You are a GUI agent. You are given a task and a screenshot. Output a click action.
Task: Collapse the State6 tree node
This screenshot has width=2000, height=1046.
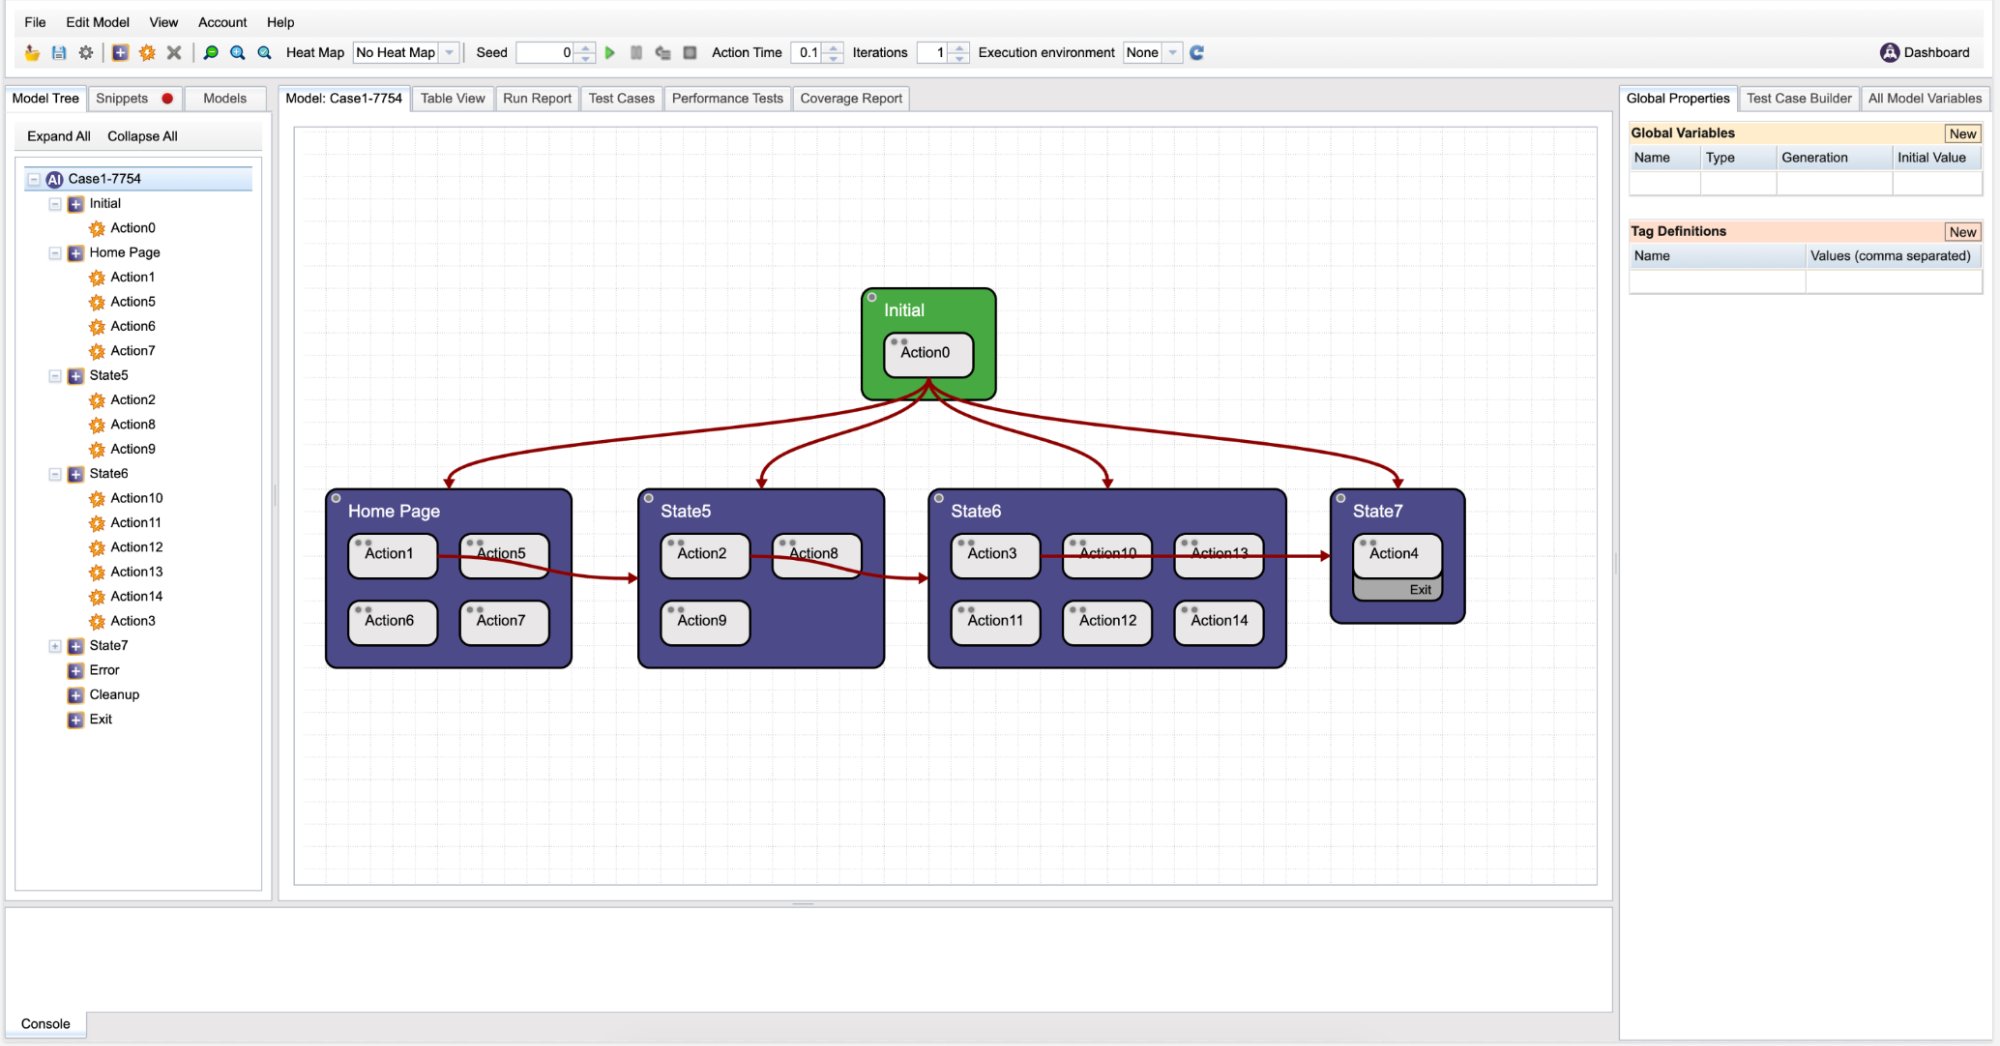(x=55, y=474)
